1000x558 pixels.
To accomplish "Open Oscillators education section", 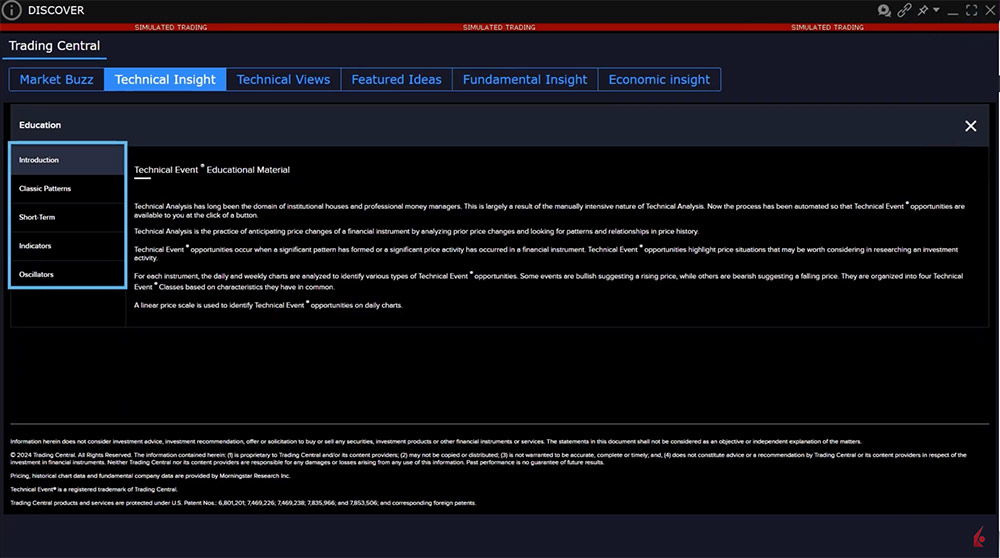I will [68, 275].
